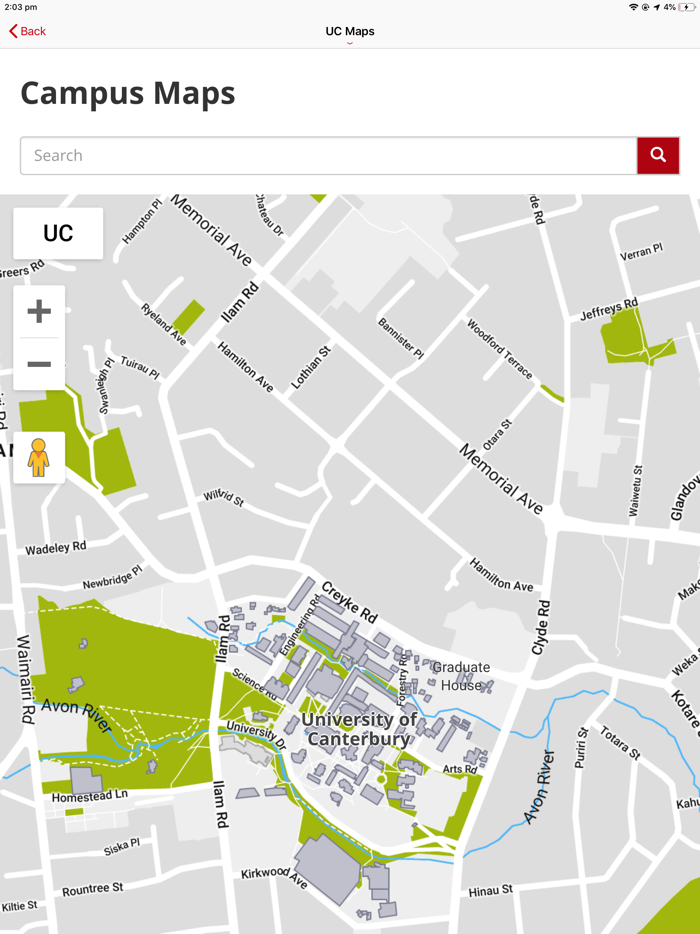Screen dimensions: 700x934
Task: Select Graduate House on the map
Action: click(x=461, y=675)
